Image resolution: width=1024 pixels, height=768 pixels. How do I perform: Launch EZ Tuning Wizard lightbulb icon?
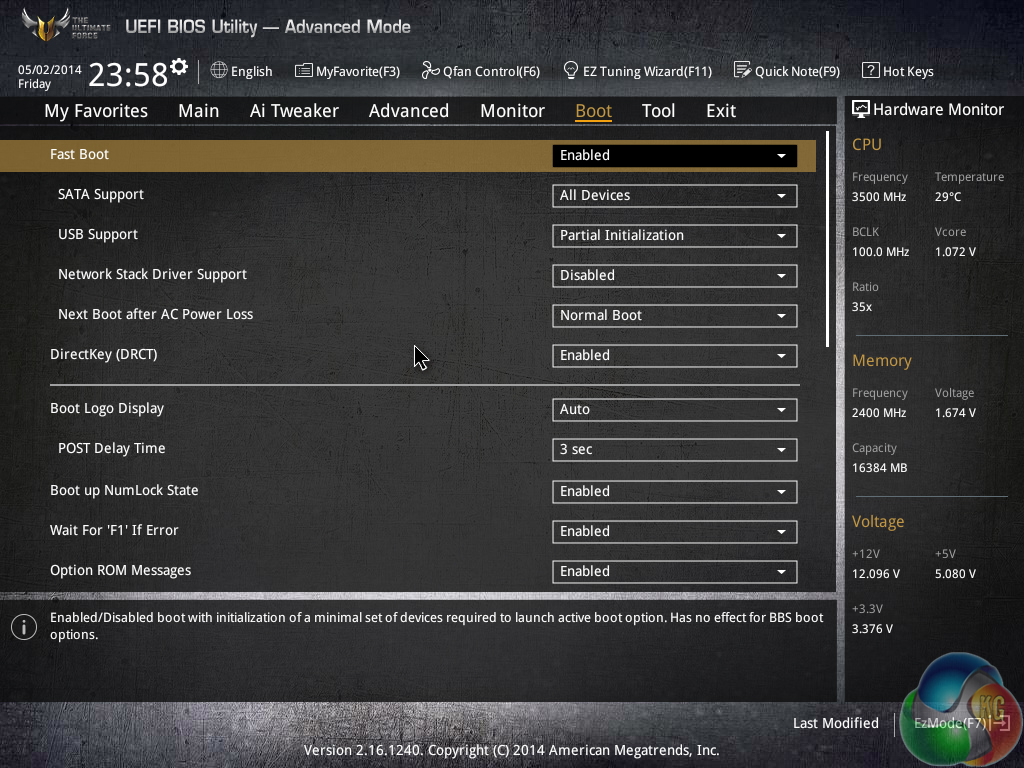click(571, 71)
